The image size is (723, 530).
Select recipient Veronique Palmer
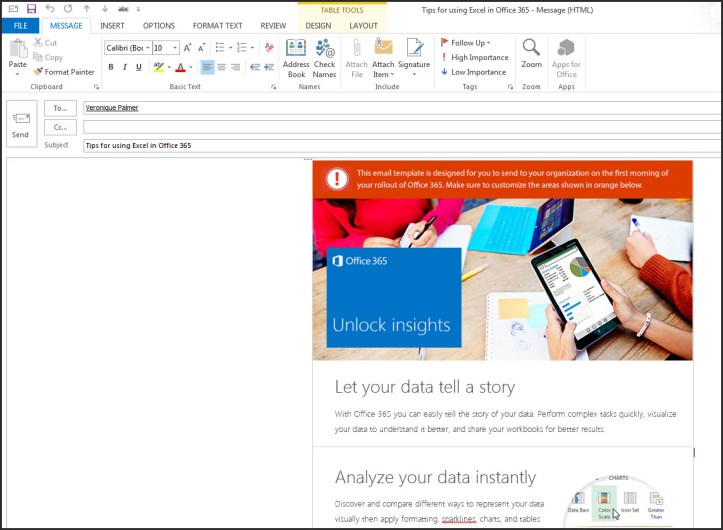[x=112, y=108]
